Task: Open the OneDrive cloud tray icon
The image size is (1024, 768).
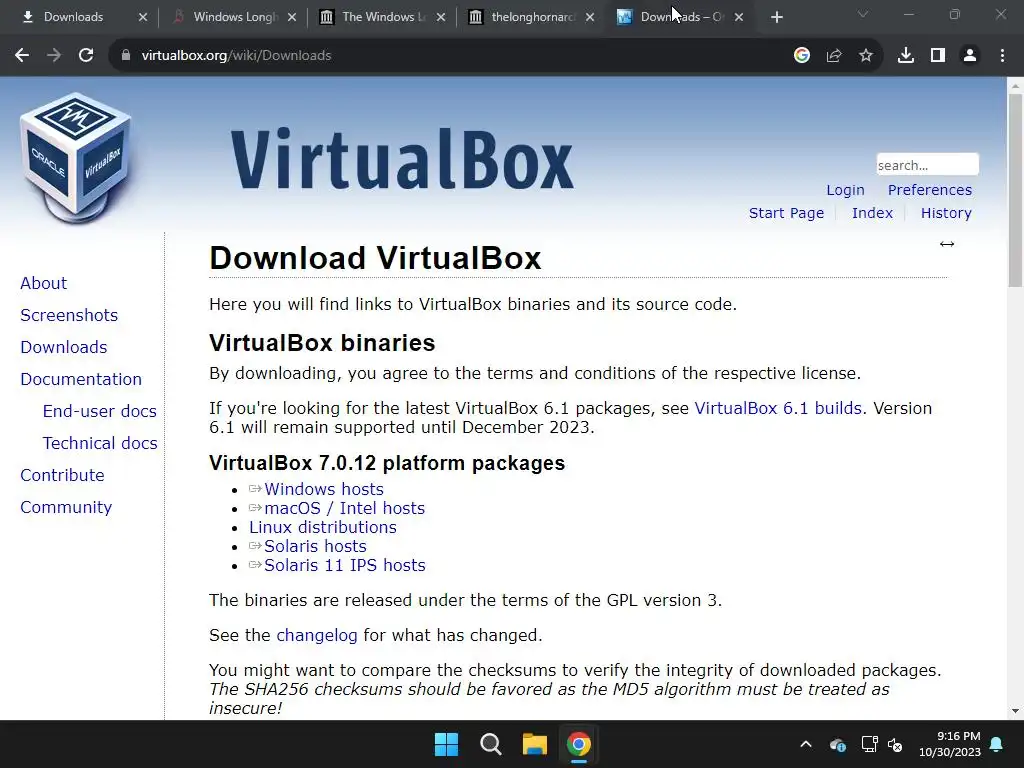Action: pyautogui.click(x=838, y=744)
